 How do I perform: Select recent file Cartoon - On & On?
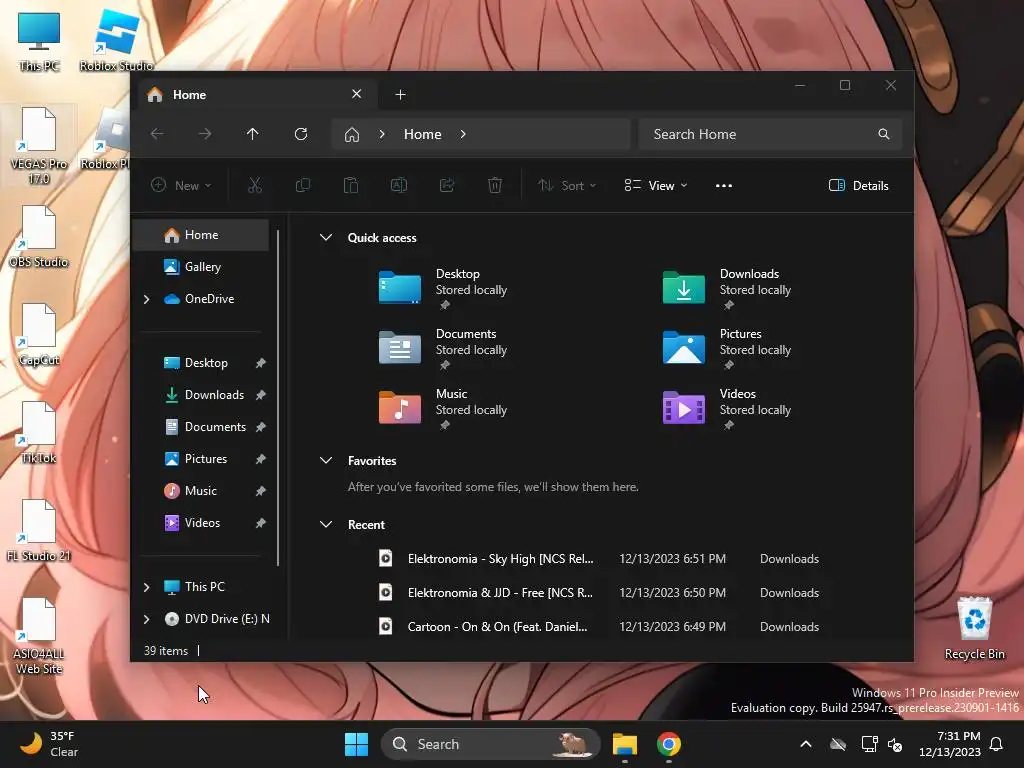pyautogui.click(x=598, y=627)
